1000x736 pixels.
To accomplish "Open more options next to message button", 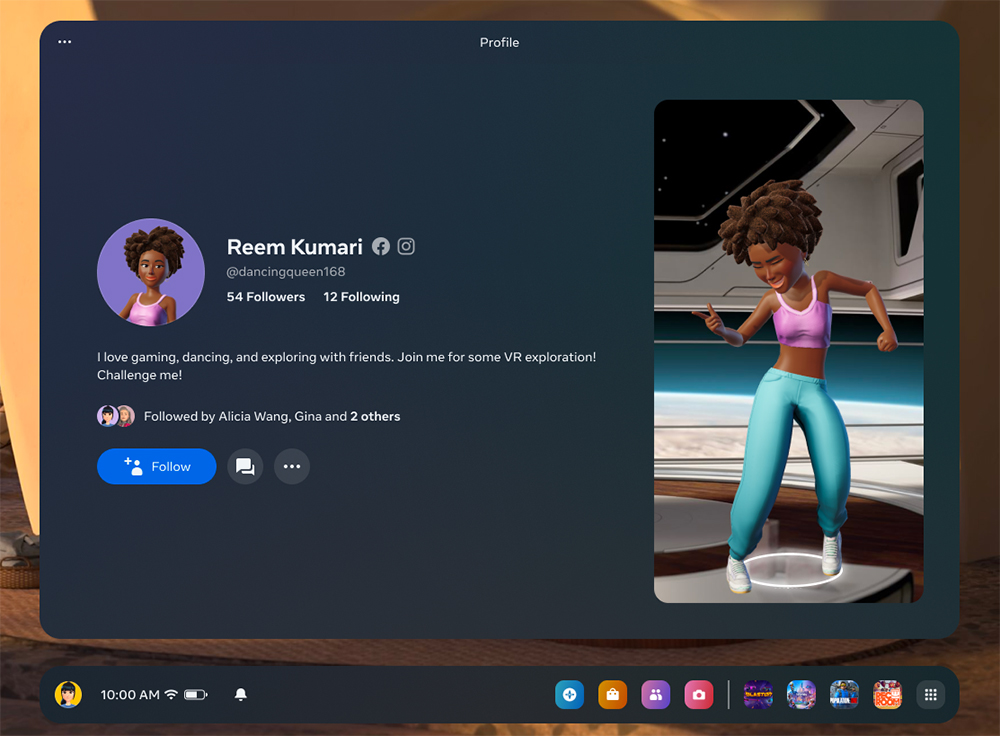I will [292, 466].
